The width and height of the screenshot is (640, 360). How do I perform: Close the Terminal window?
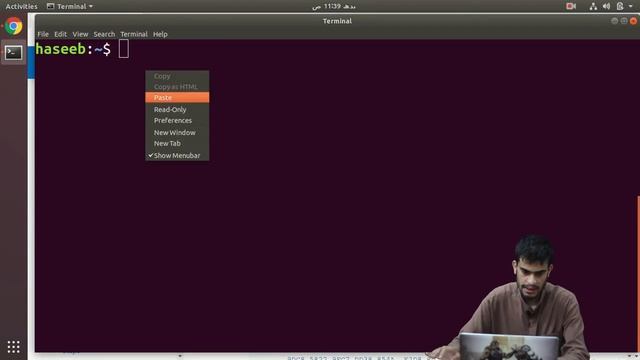click(x=633, y=21)
